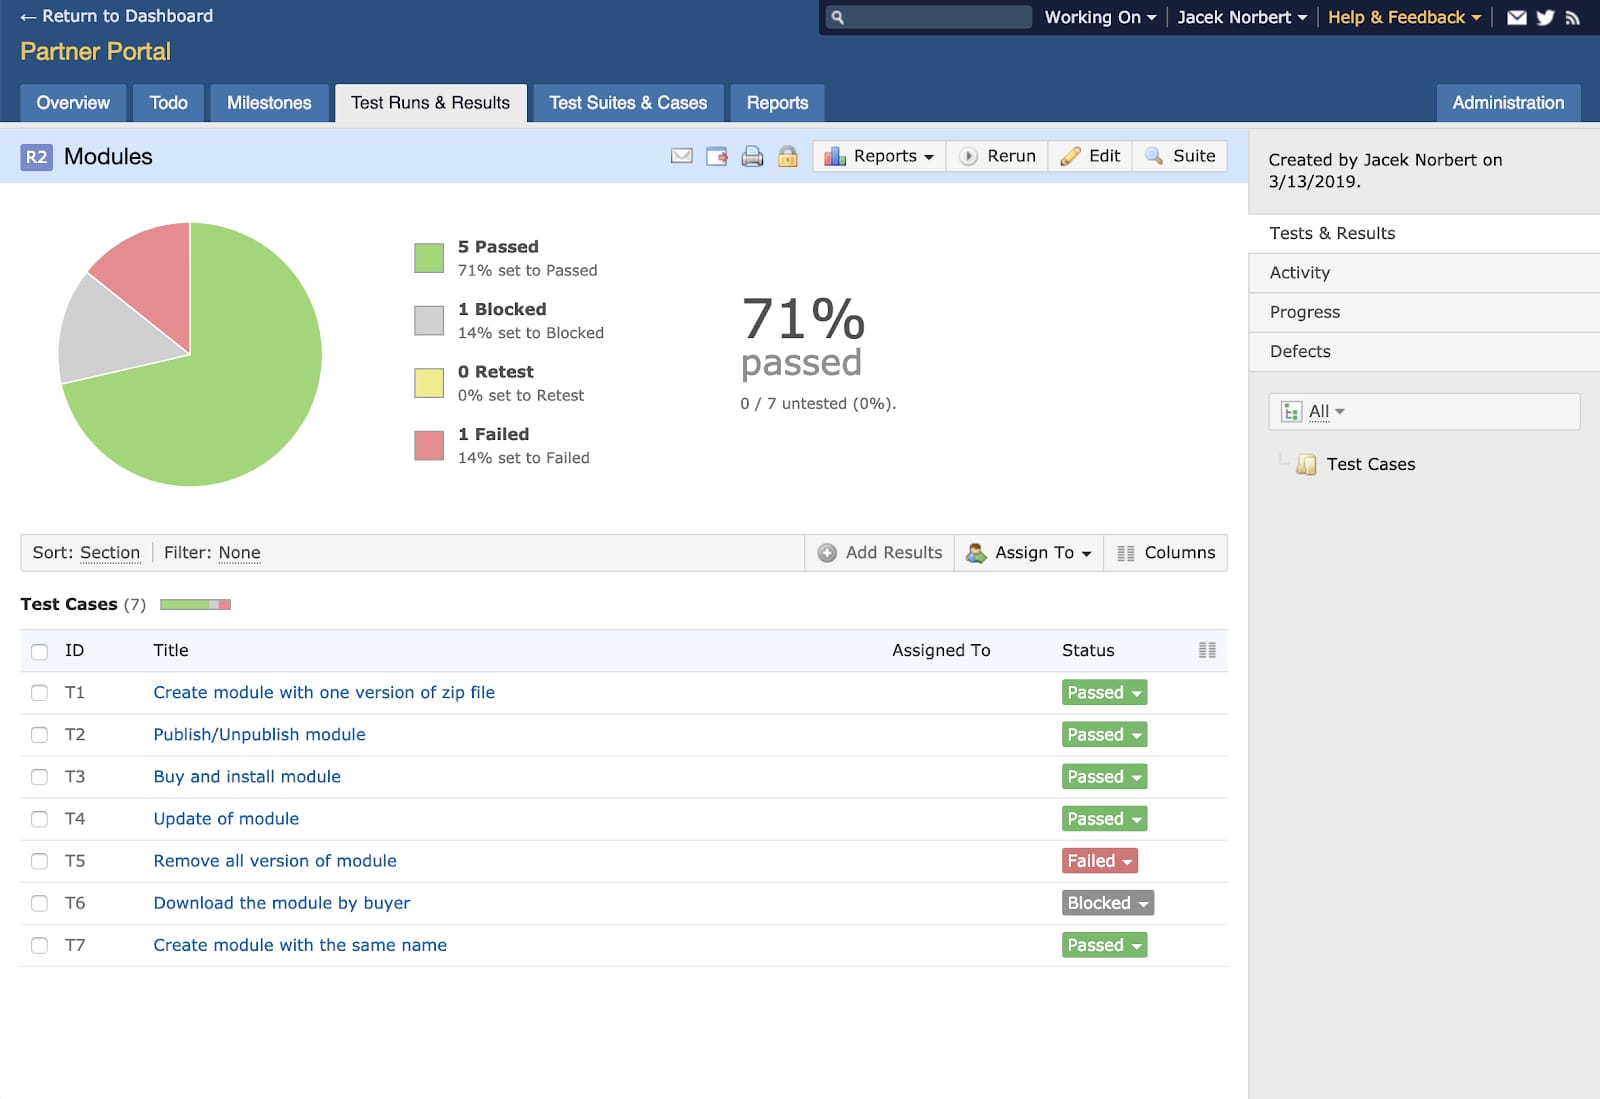
Task: Click the green Passed legend swatch
Action: (429, 258)
